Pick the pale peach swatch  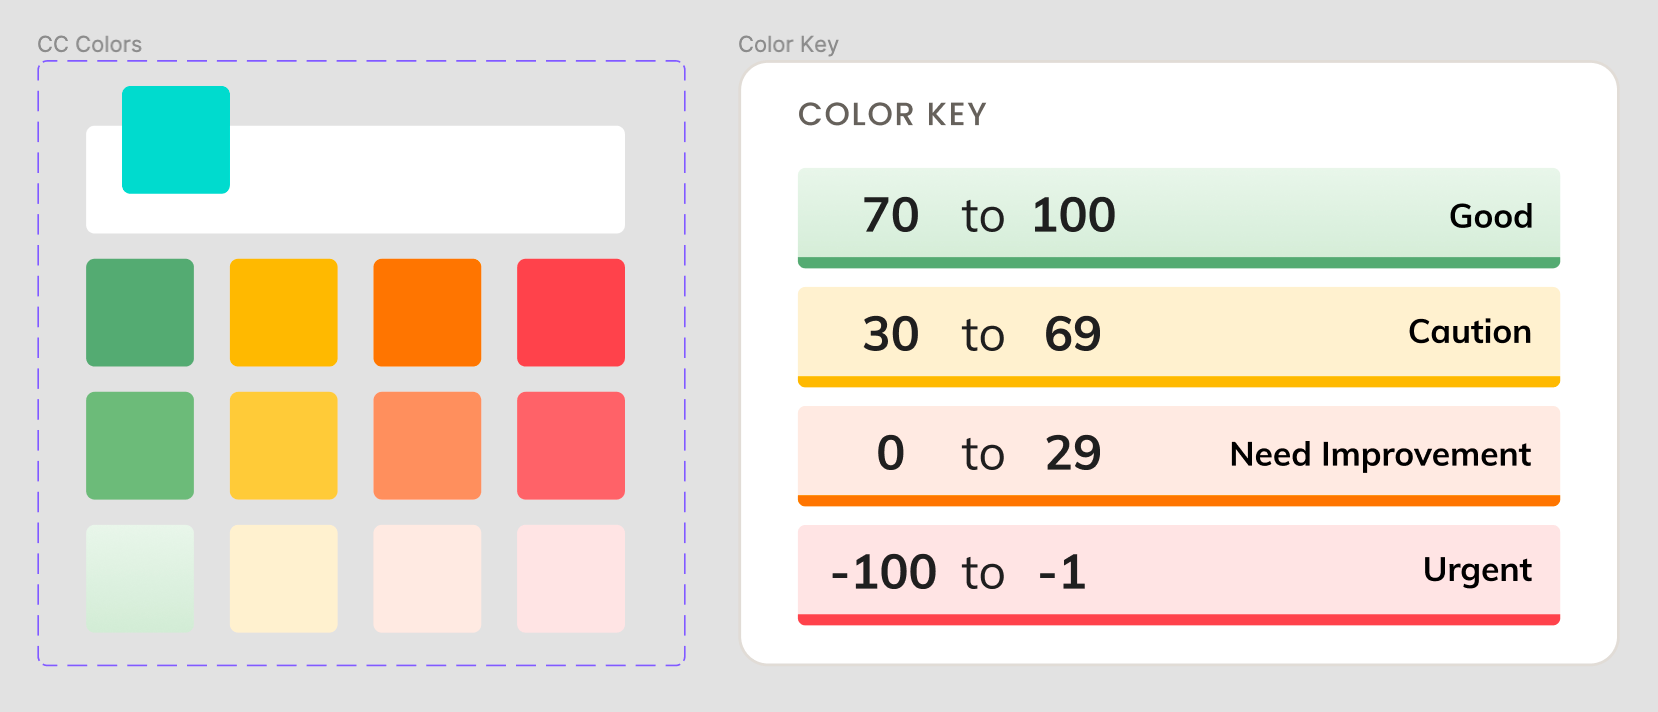pos(427,579)
